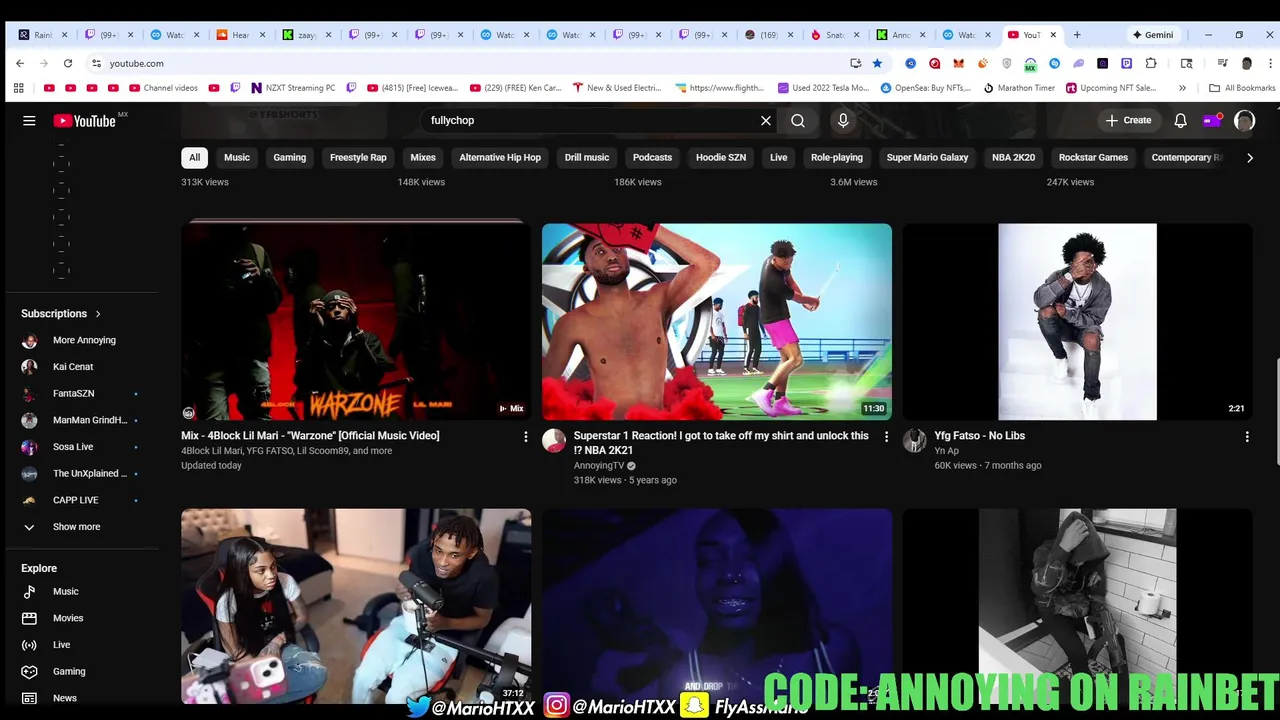Click the Create button
Viewport: 1280px width, 720px height.
coord(1128,120)
